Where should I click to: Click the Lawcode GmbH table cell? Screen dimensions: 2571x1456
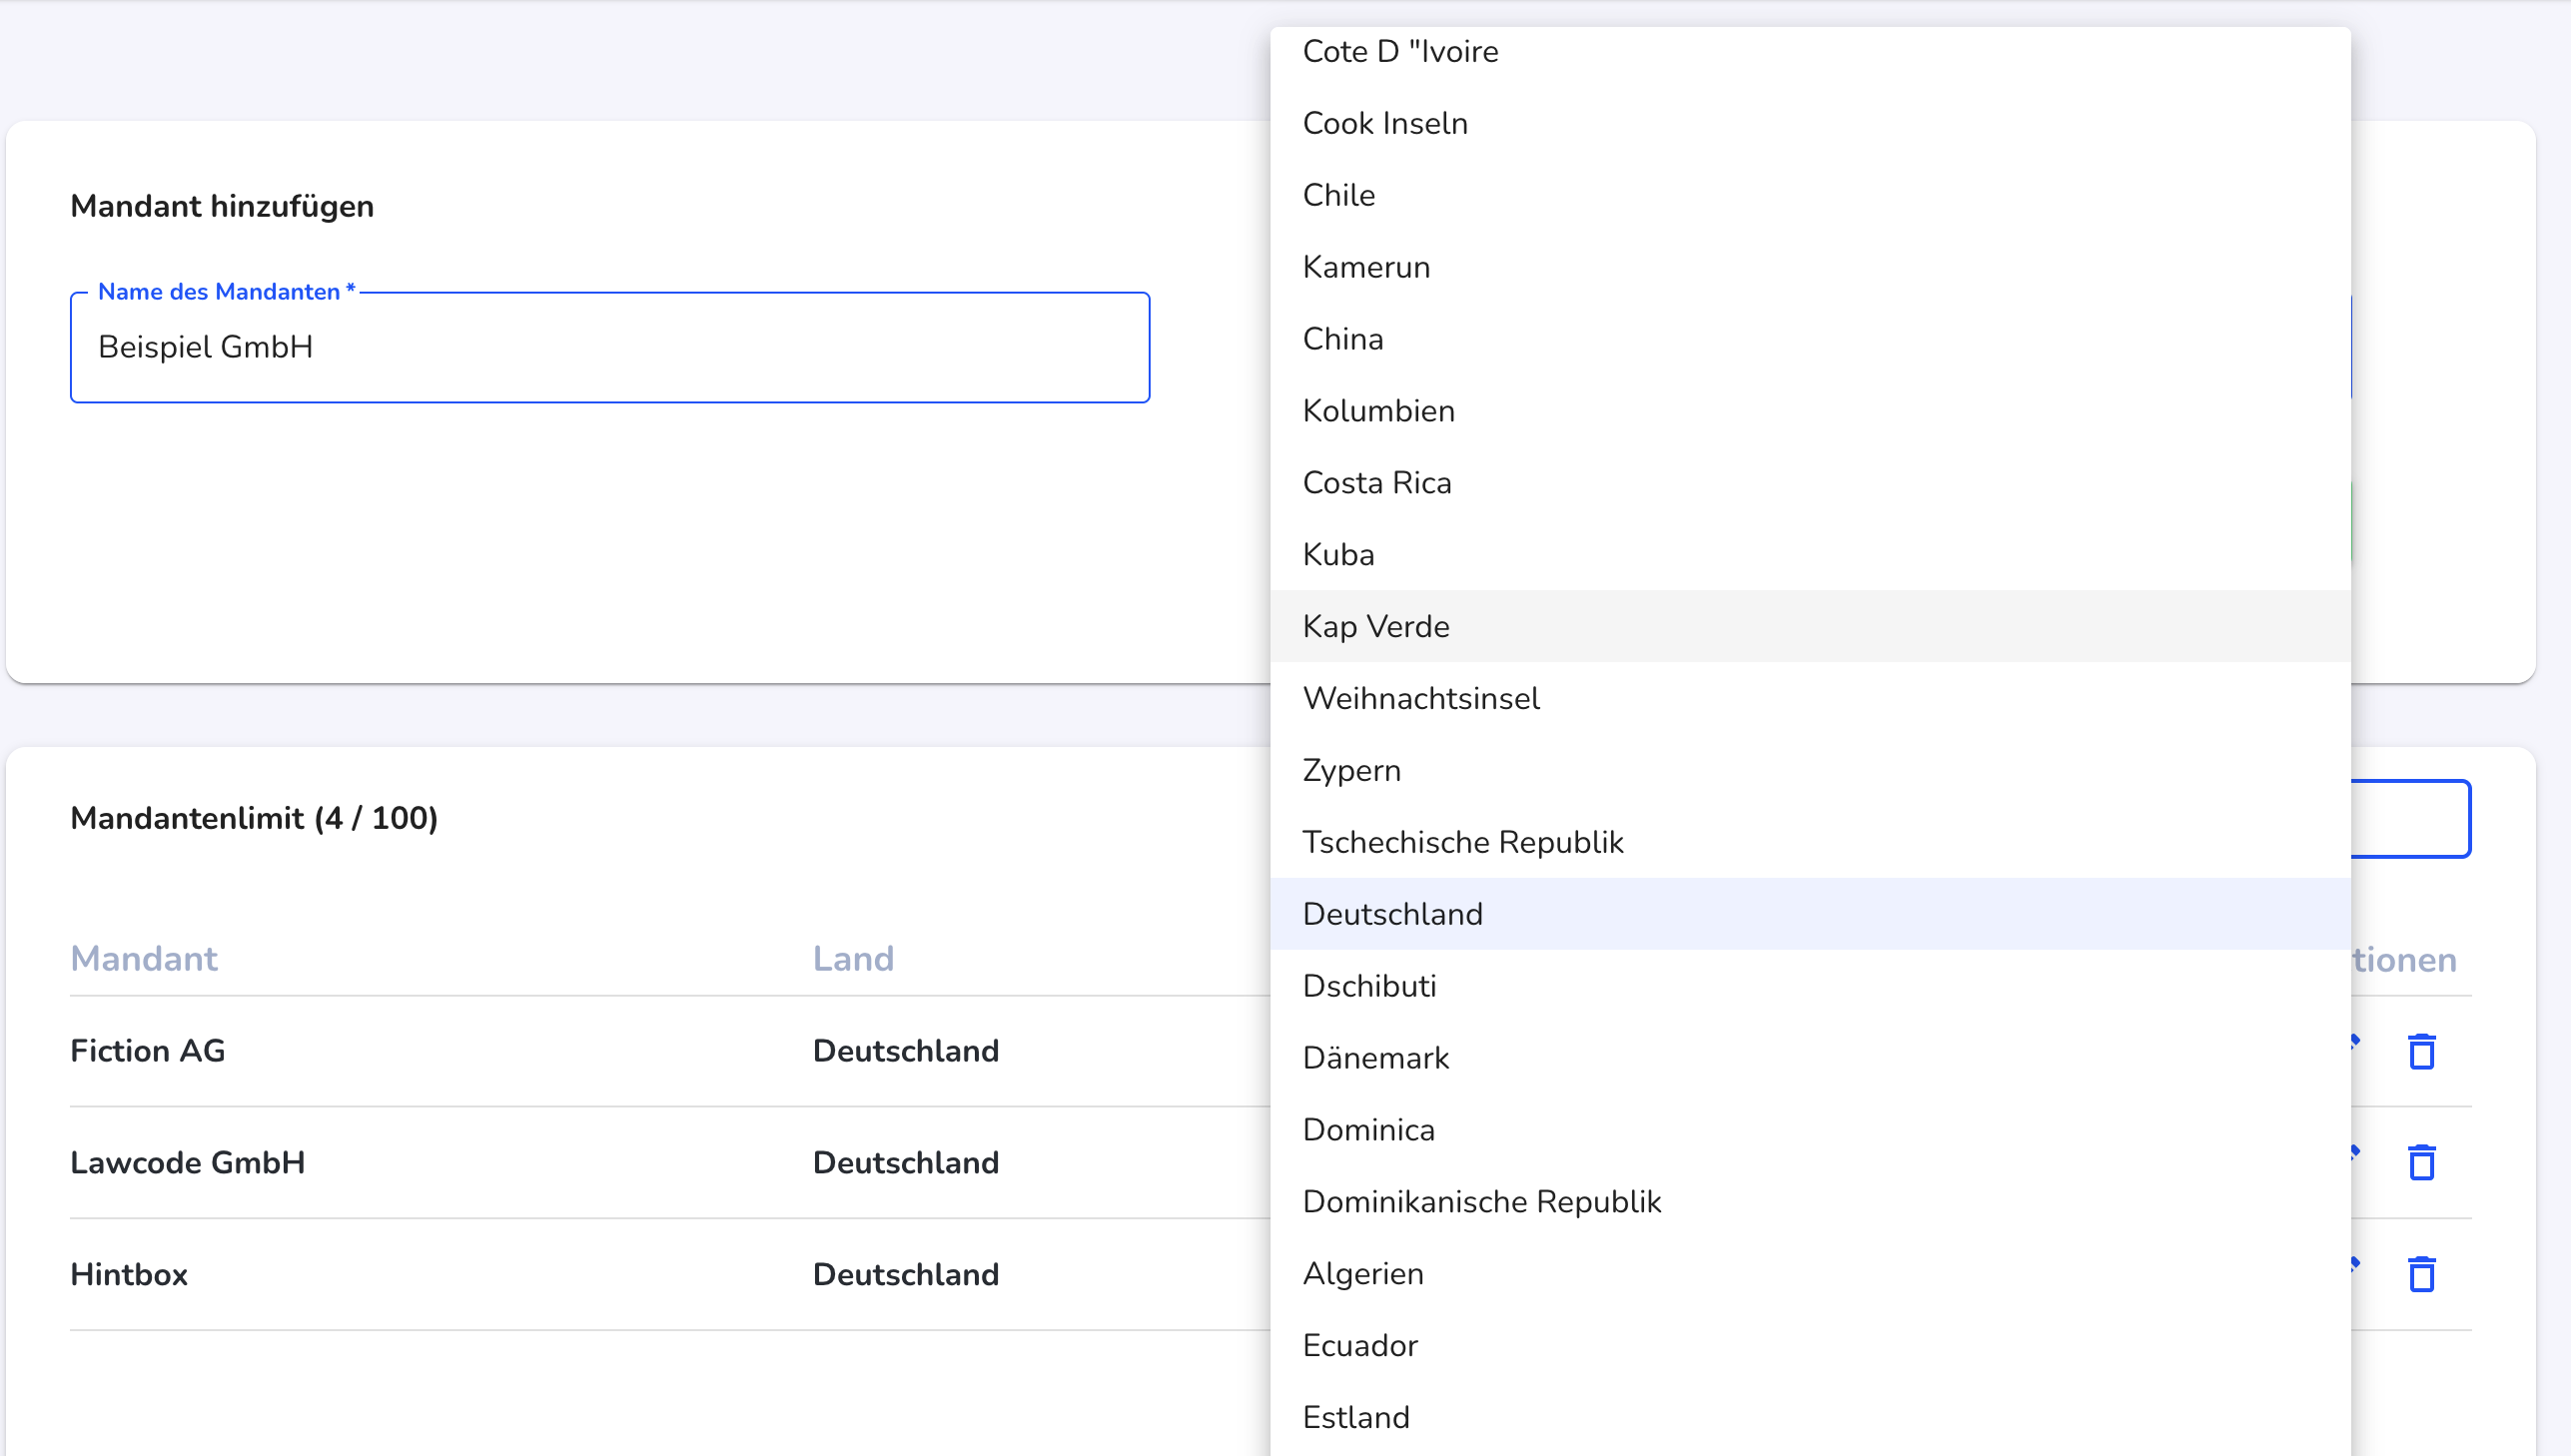(x=188, y=1162)
